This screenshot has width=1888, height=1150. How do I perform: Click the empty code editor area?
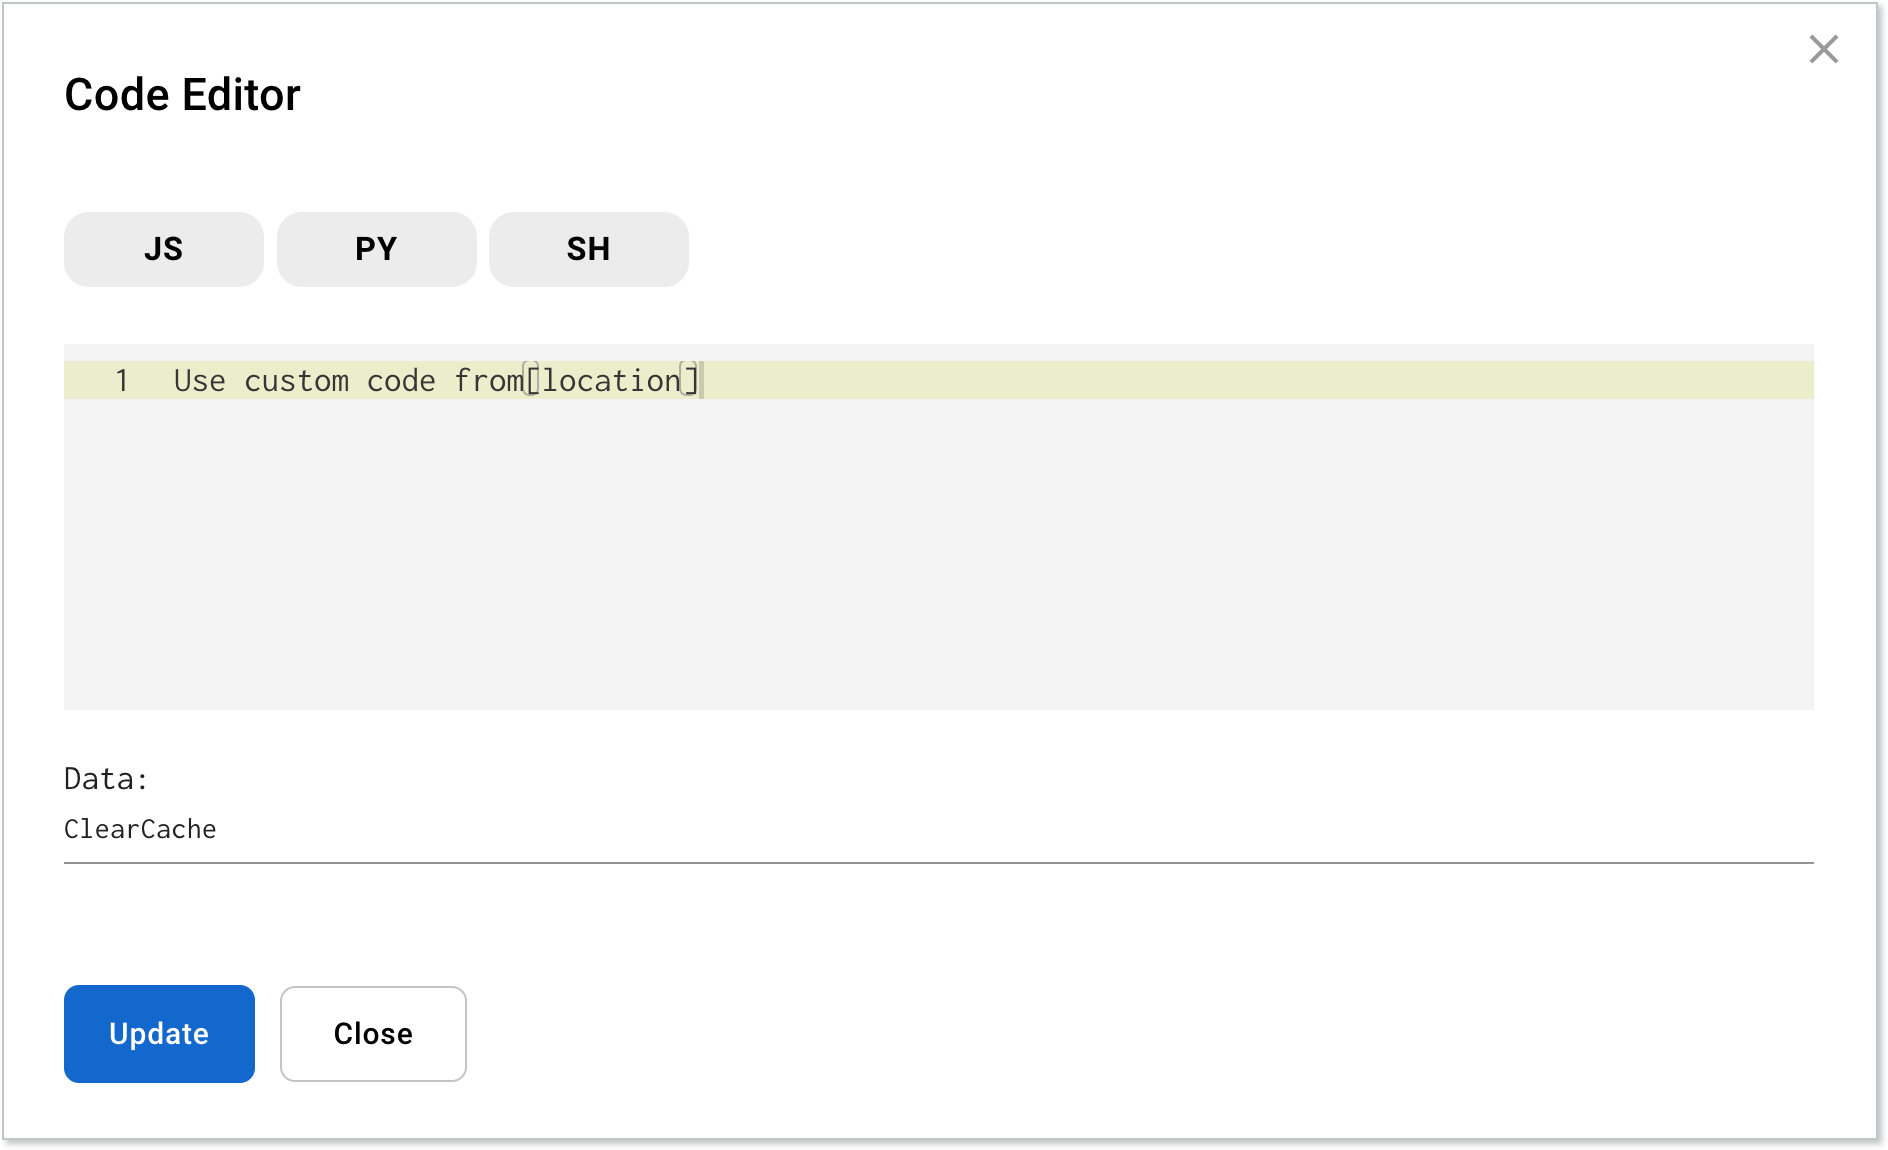click(x=900, y=550)
